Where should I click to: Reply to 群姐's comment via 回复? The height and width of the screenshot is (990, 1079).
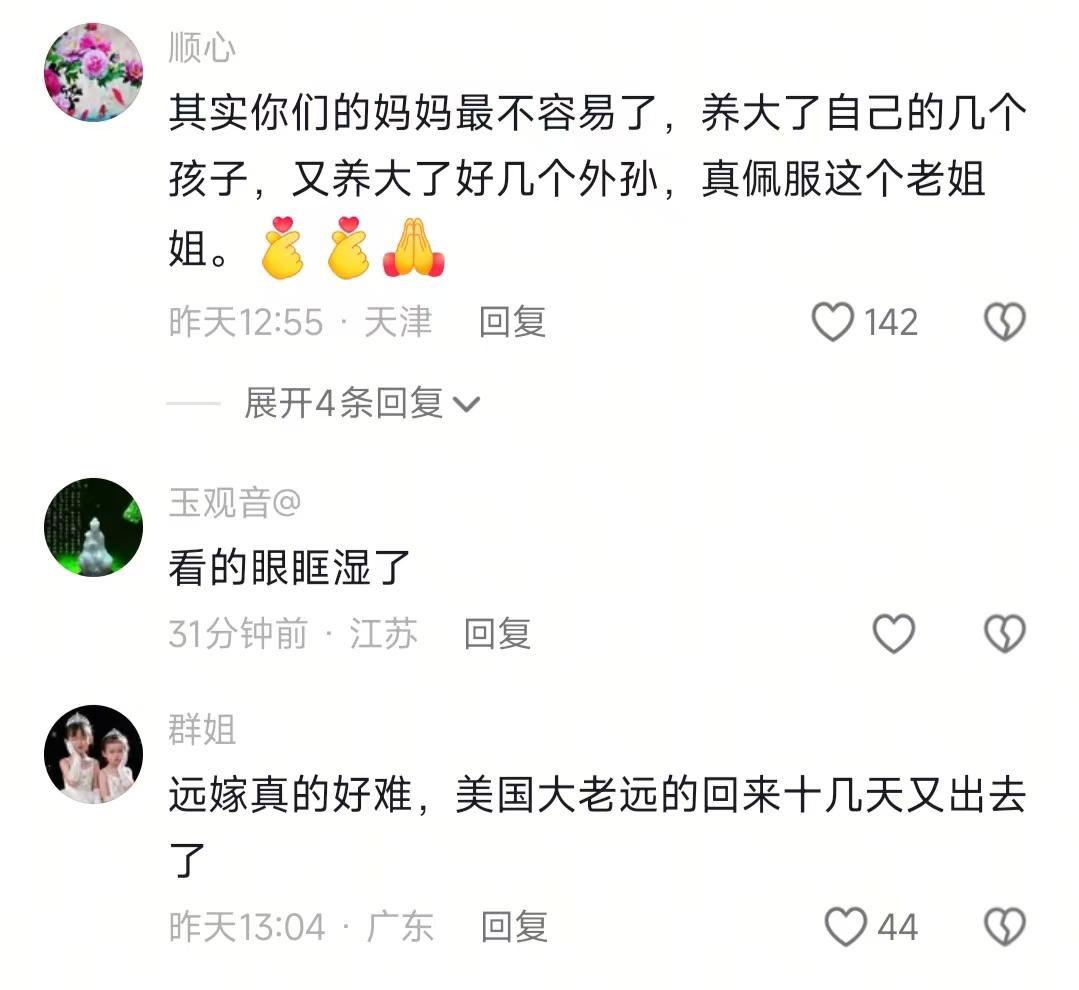pyautogui.click(x=514, y=927)
